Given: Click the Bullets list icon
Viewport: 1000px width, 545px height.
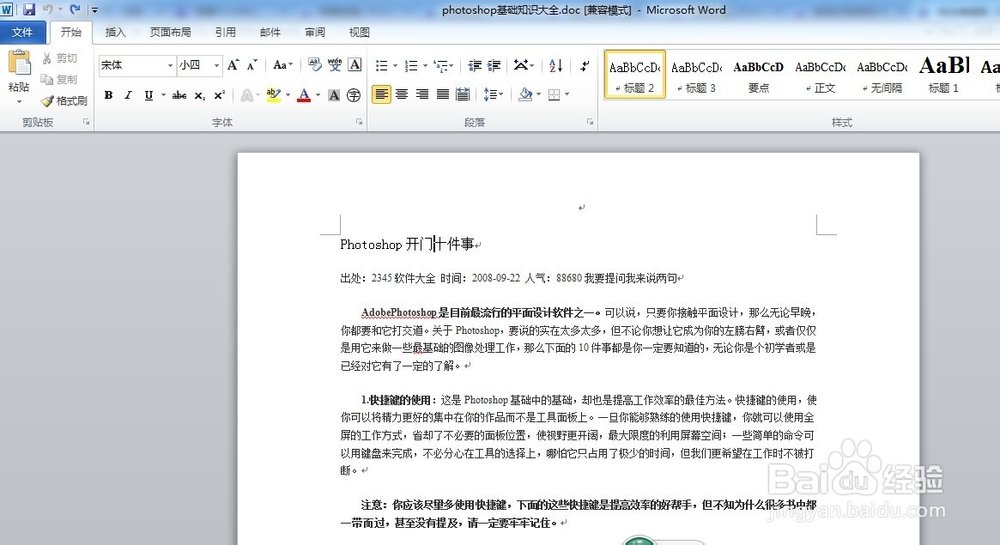Looking at the screenshot, I should (381, 66).
